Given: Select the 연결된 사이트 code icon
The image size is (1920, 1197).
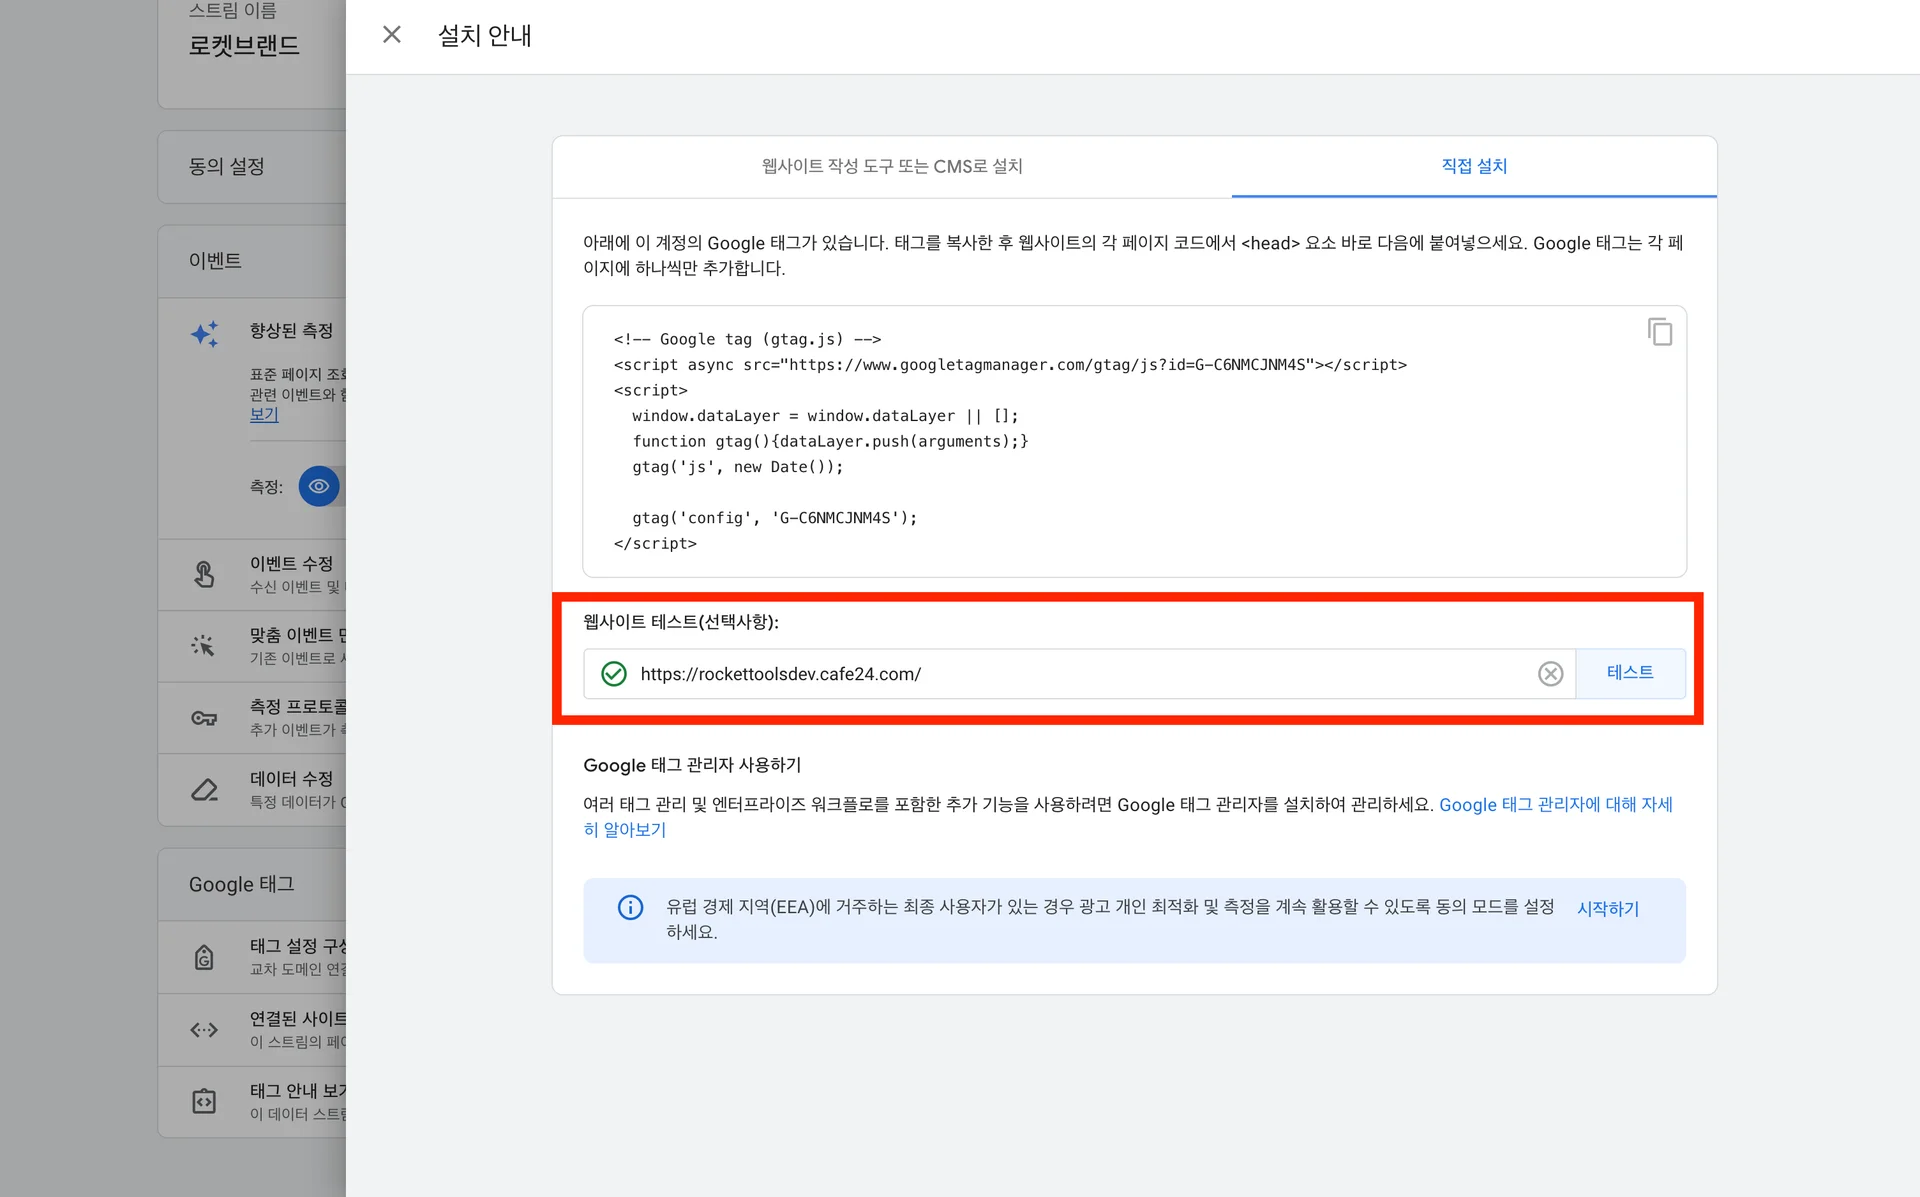Looking at the screenshot, I should coord(204,1030).
